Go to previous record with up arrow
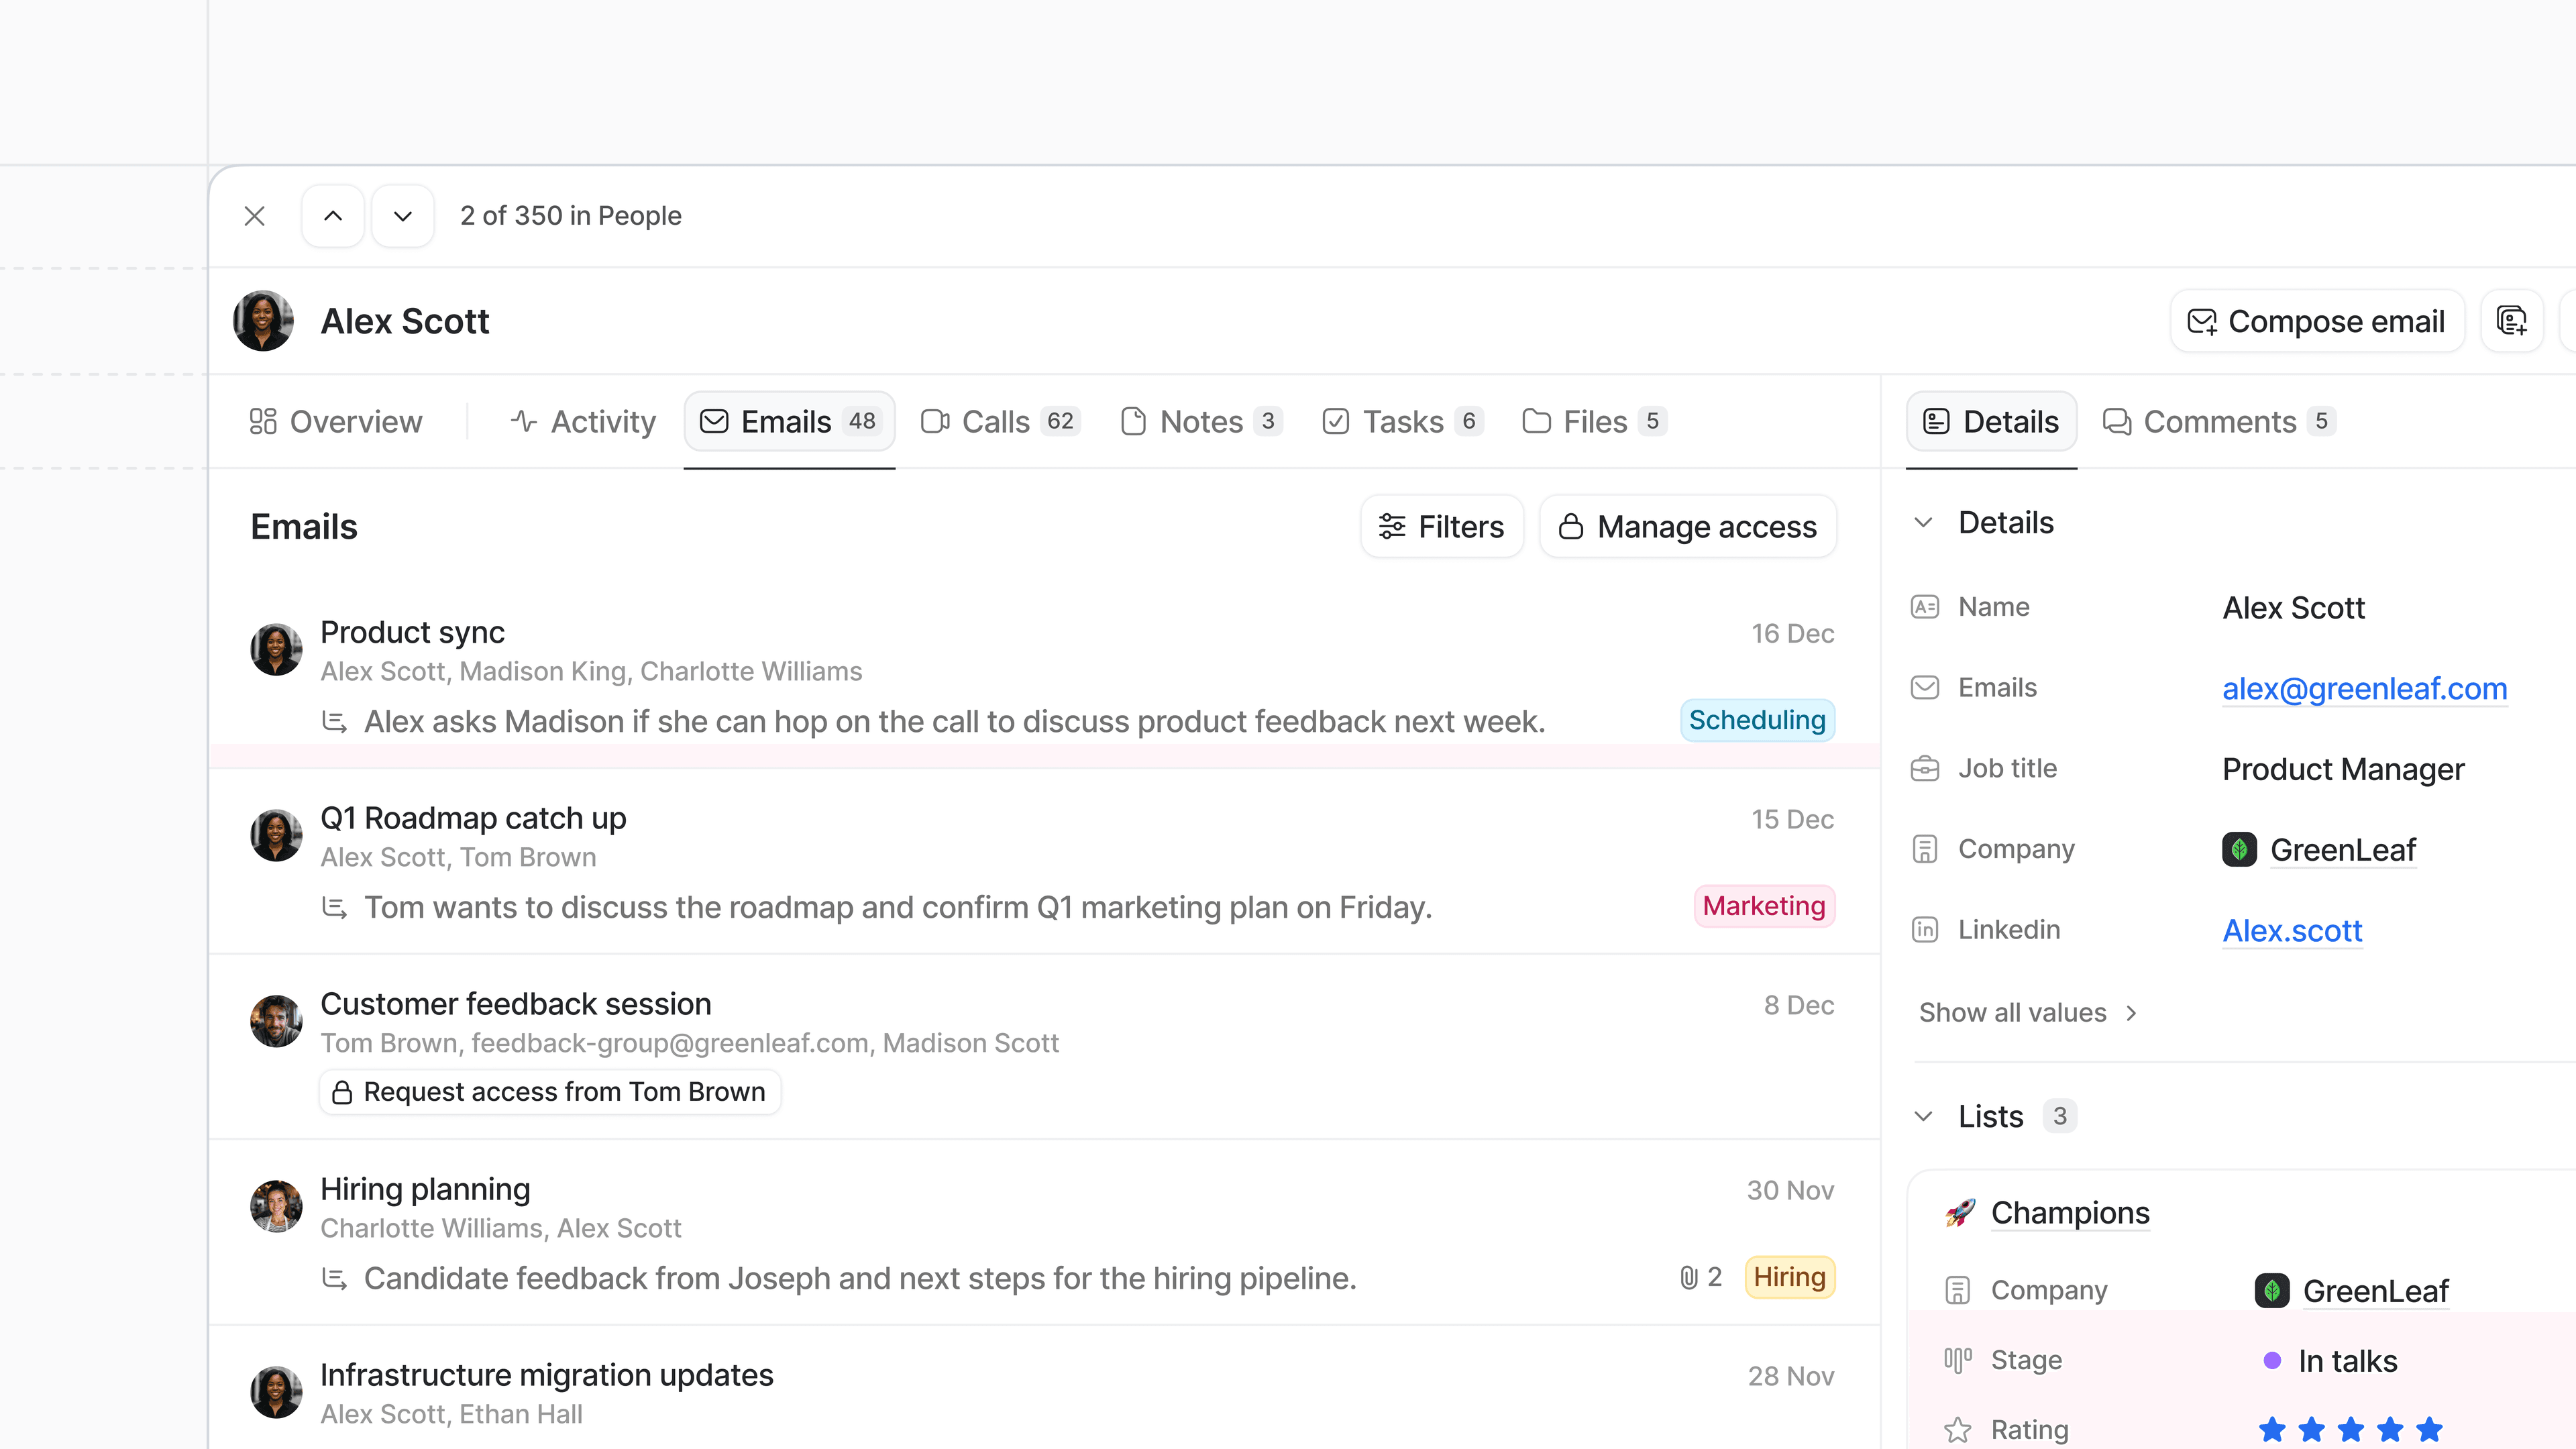 pyautogui.click(x=333, y=216)
